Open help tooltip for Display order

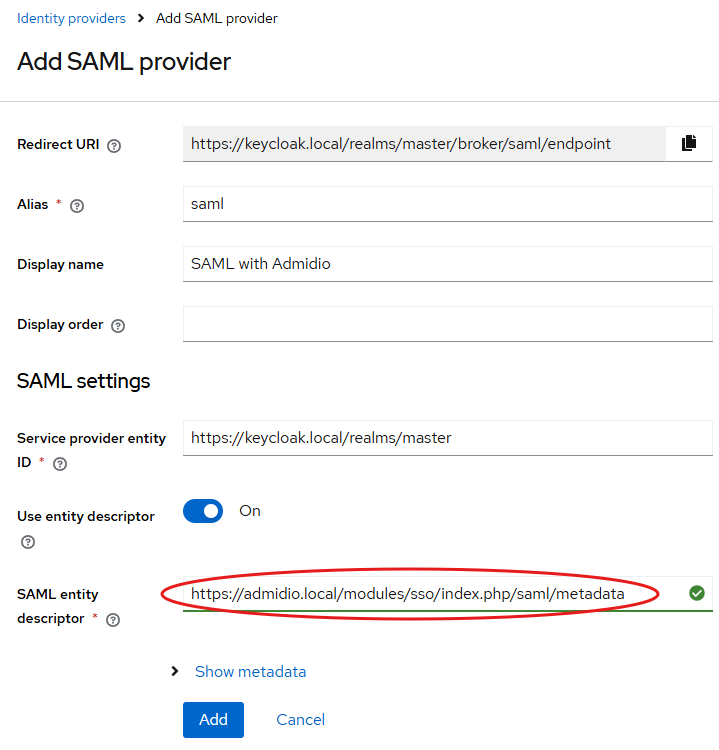(118, 326)
